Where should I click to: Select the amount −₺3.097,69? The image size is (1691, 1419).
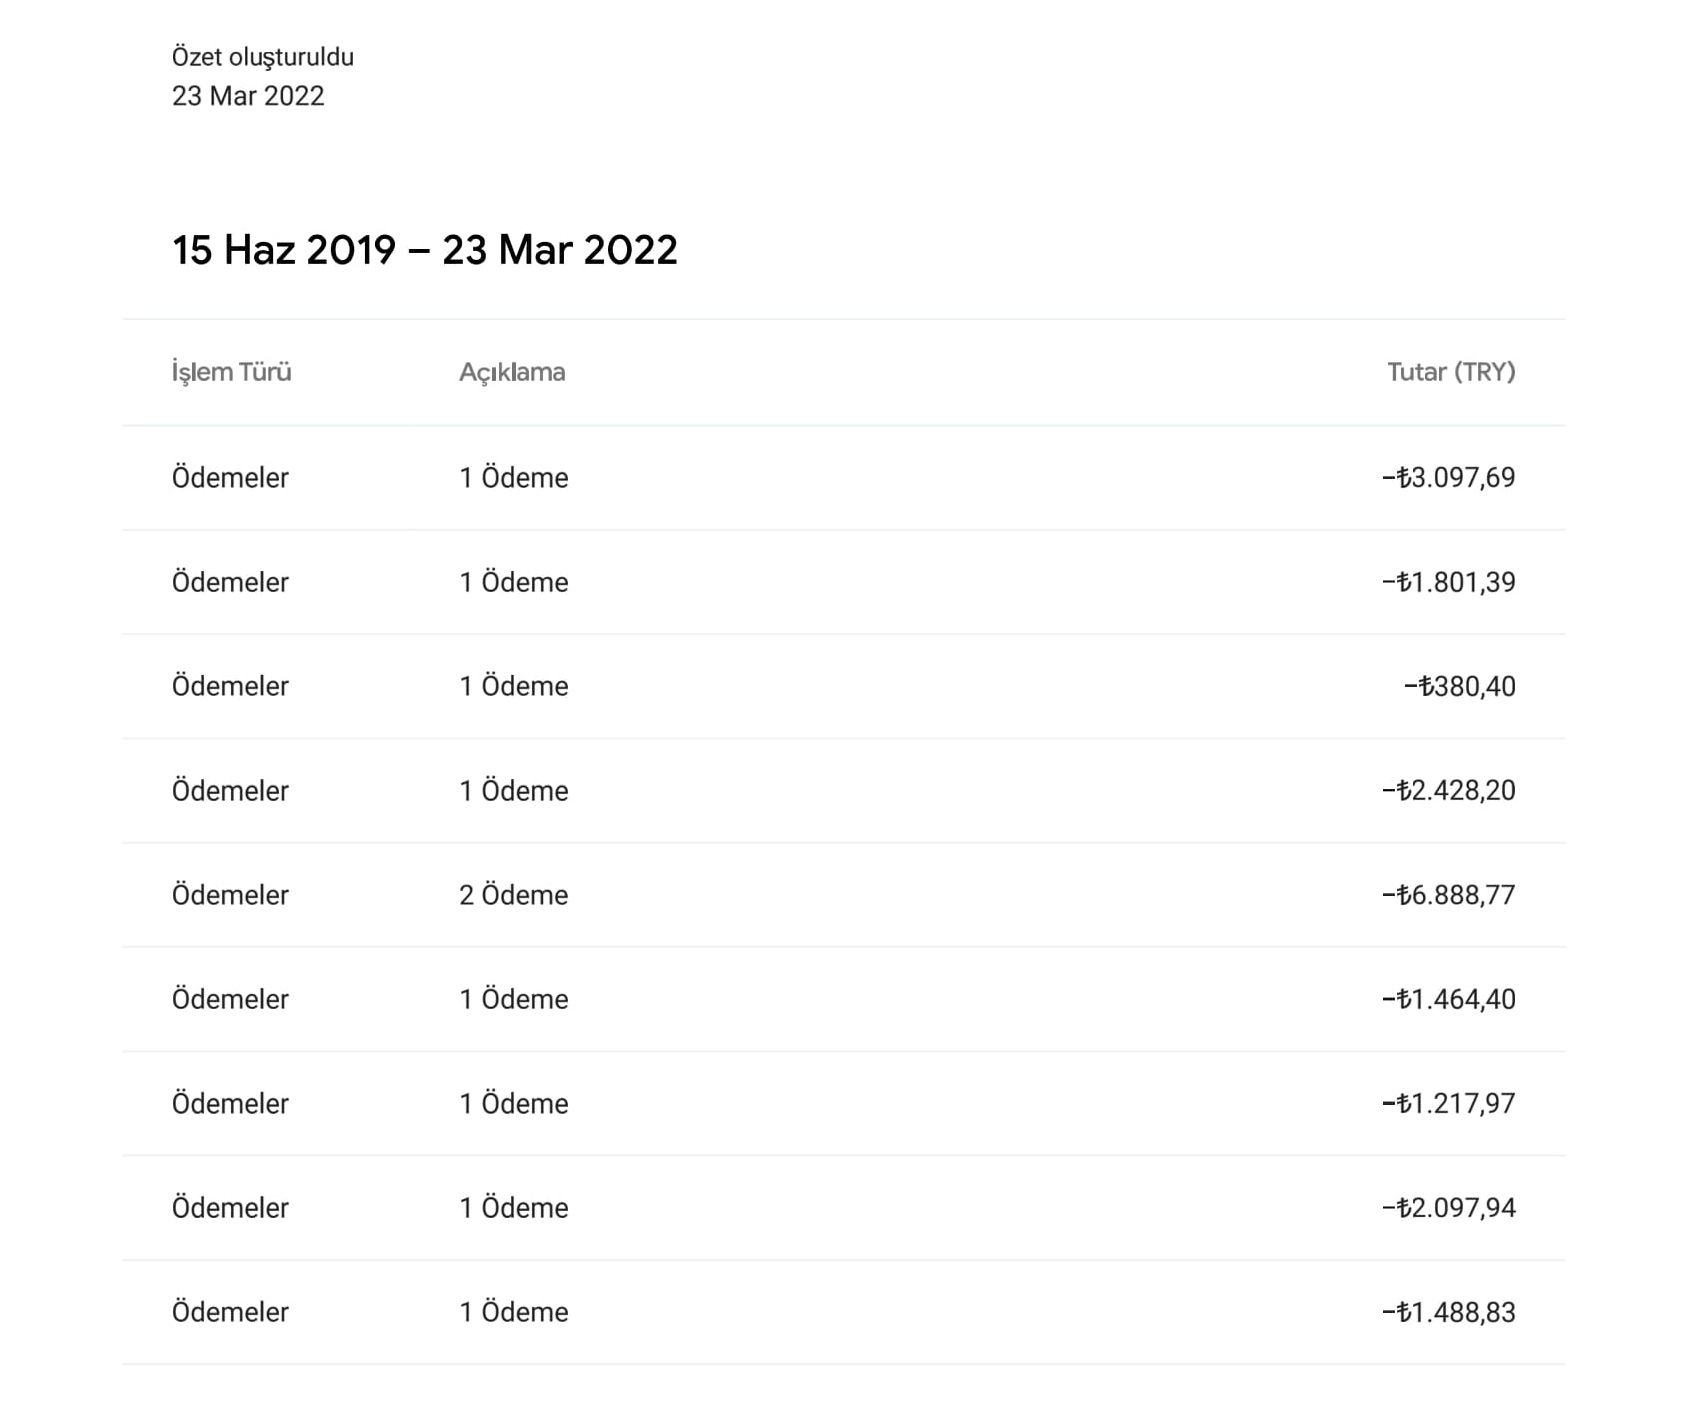click(x=1448, y=477)
